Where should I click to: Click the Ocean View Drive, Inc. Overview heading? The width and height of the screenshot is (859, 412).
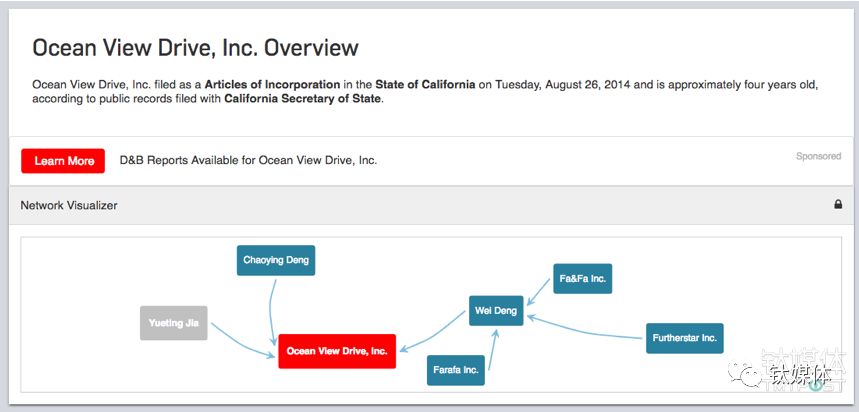click(196, 48)
